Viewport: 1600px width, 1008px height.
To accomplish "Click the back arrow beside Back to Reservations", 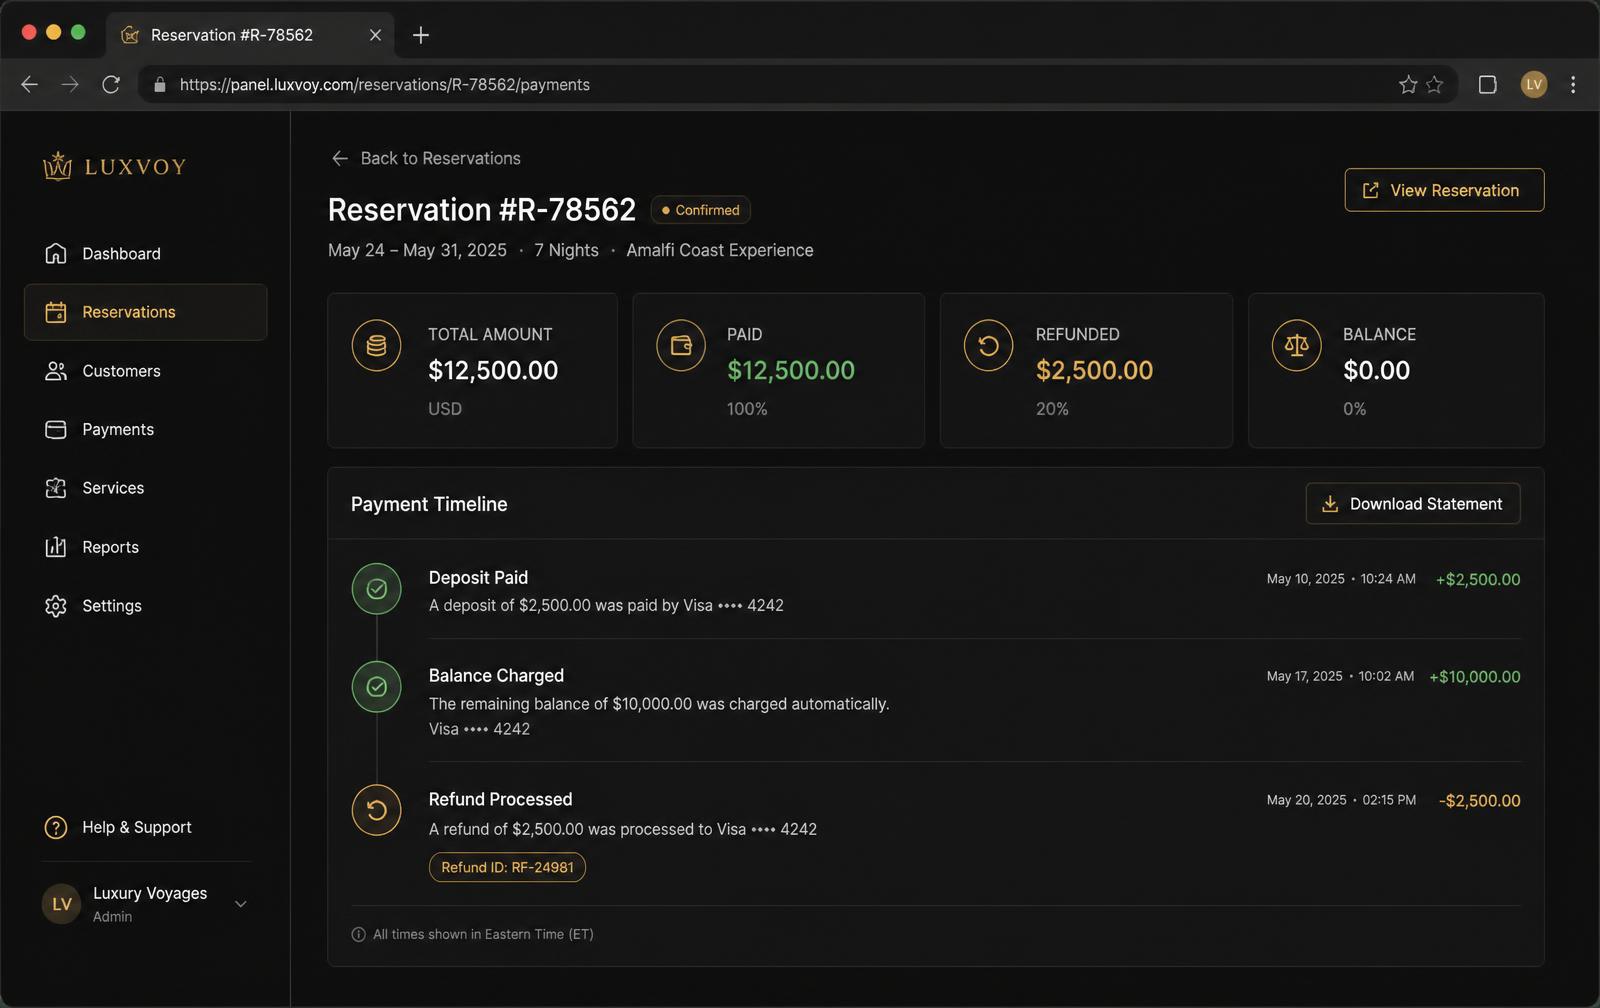I will tap(340, 158).
